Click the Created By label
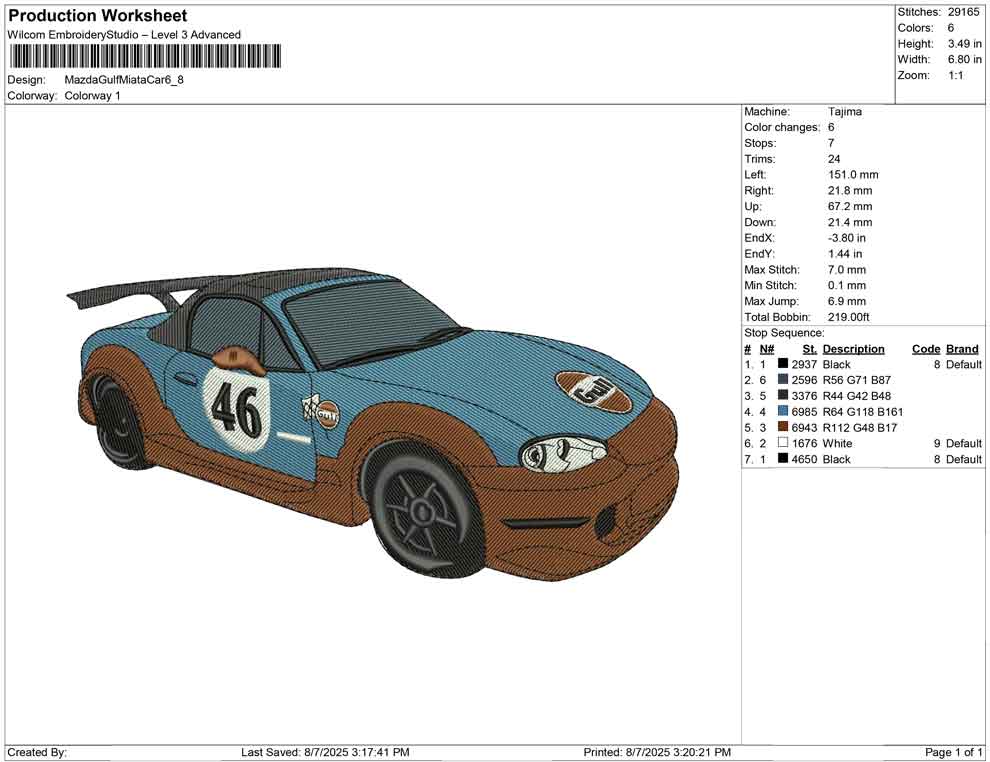 tap(37, 752)
